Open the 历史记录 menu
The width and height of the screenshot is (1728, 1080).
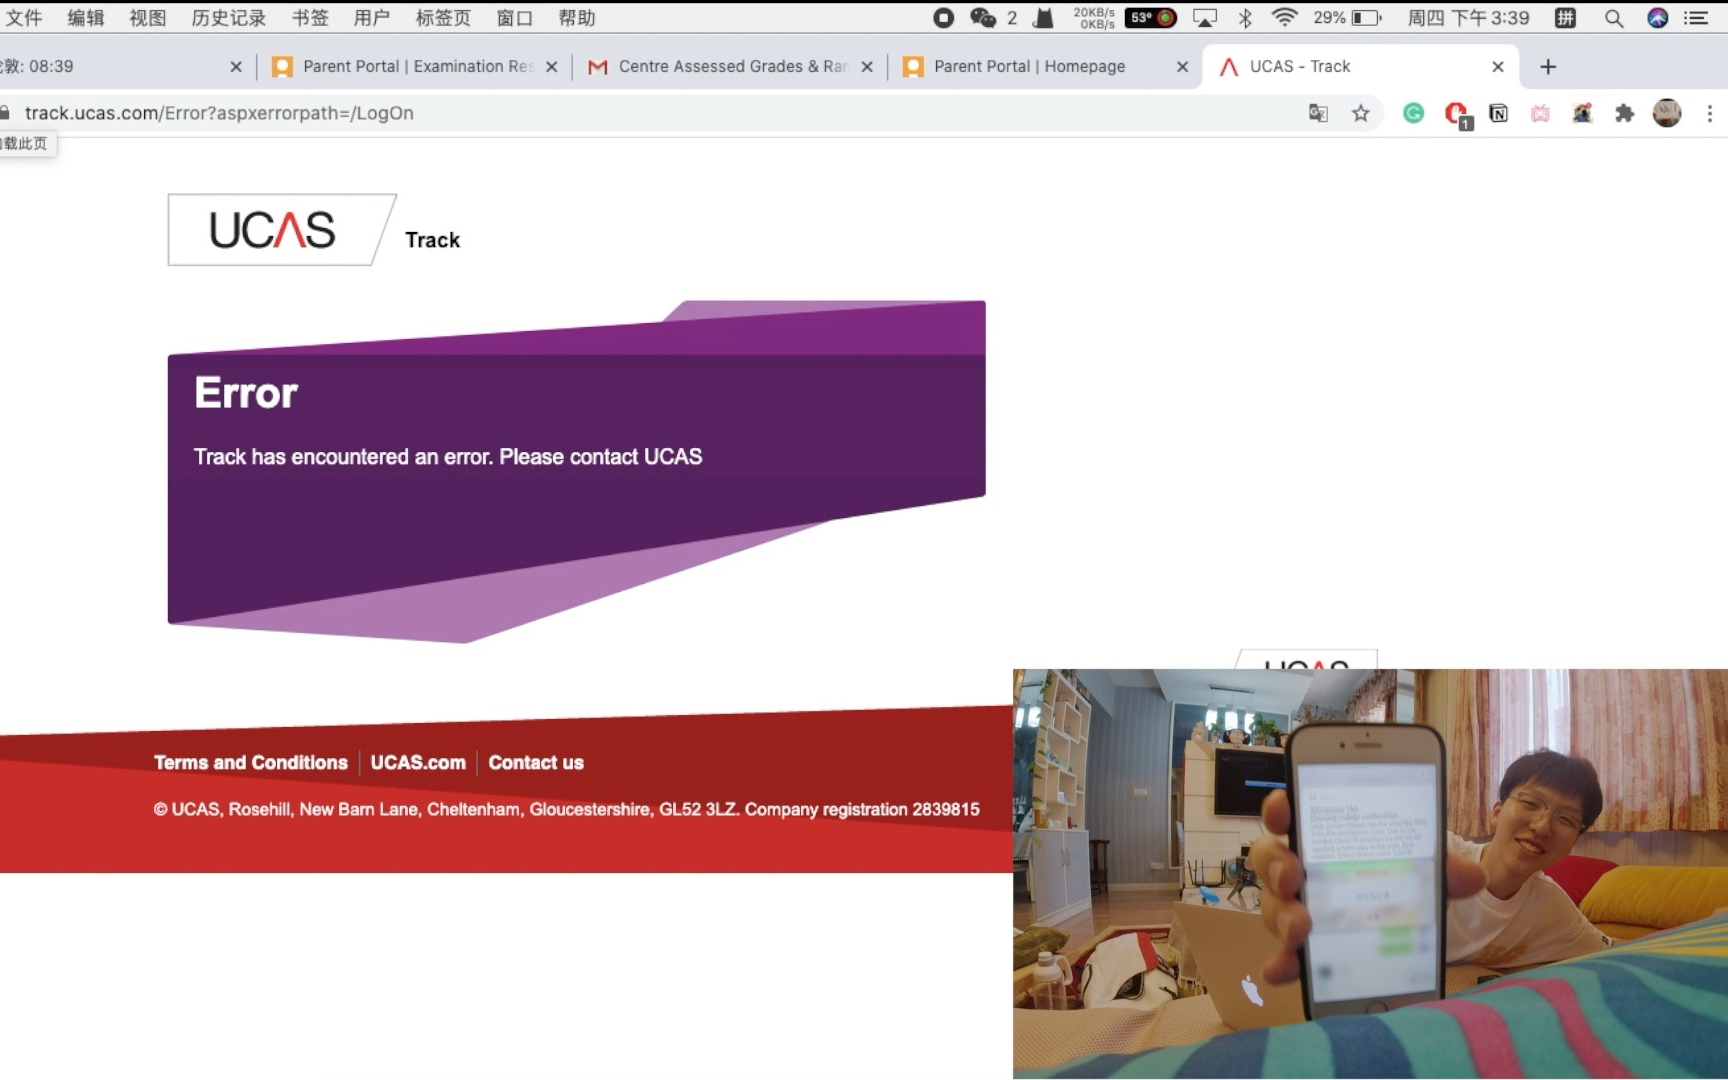point(229,18)
